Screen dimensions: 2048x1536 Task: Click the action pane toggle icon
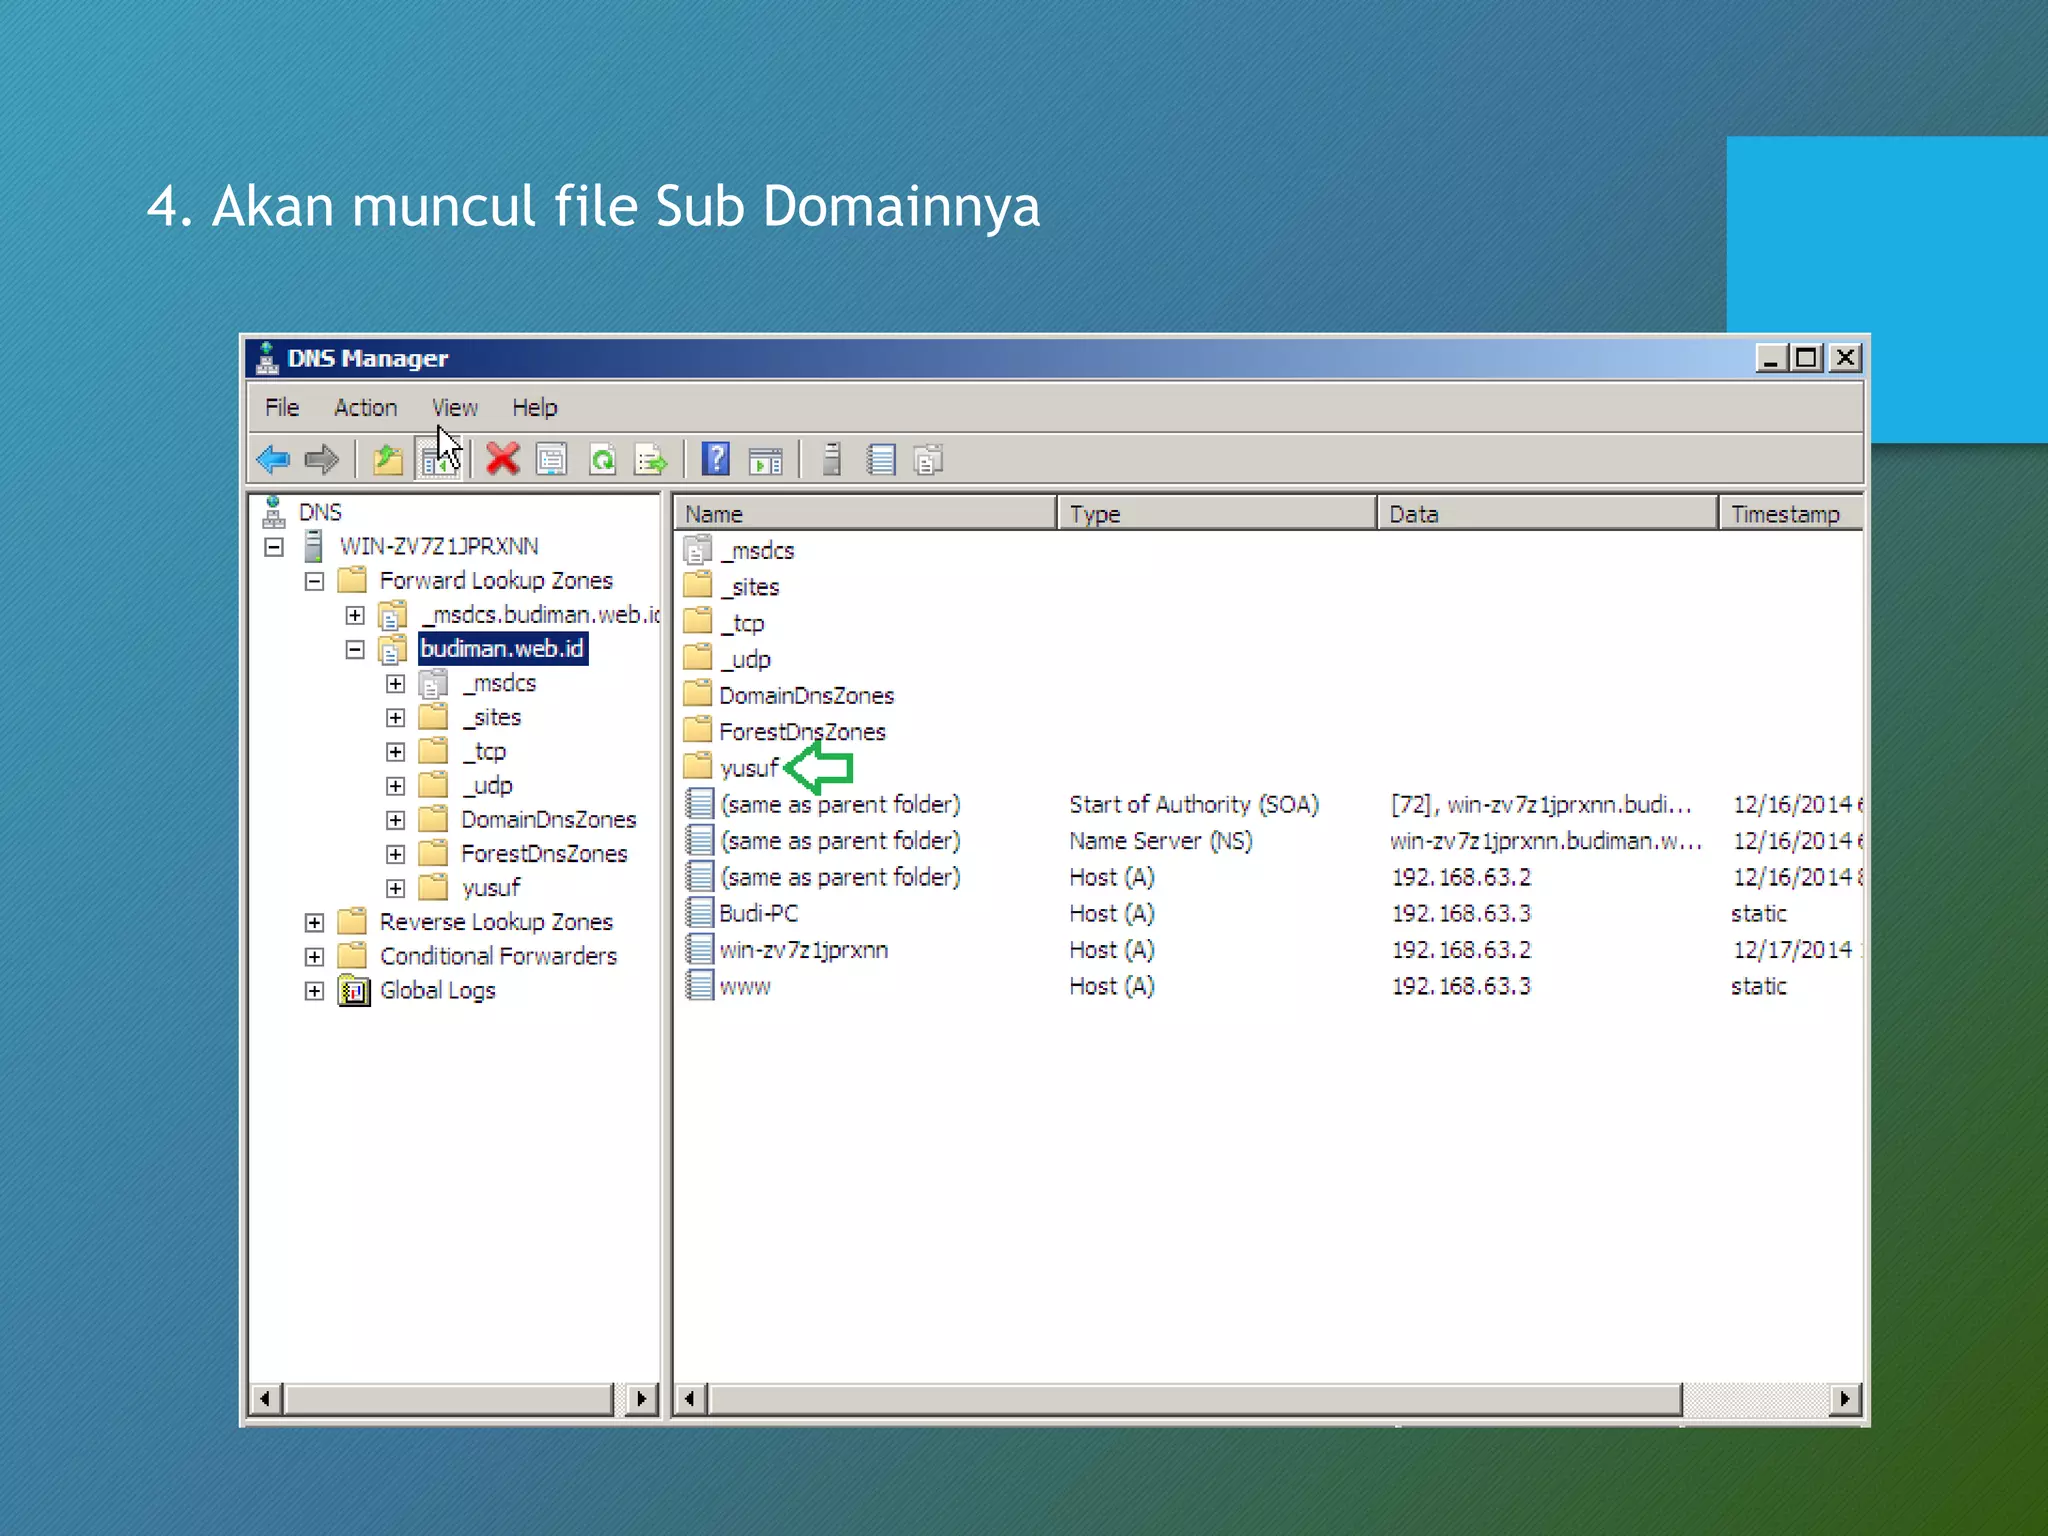point(766,461)
